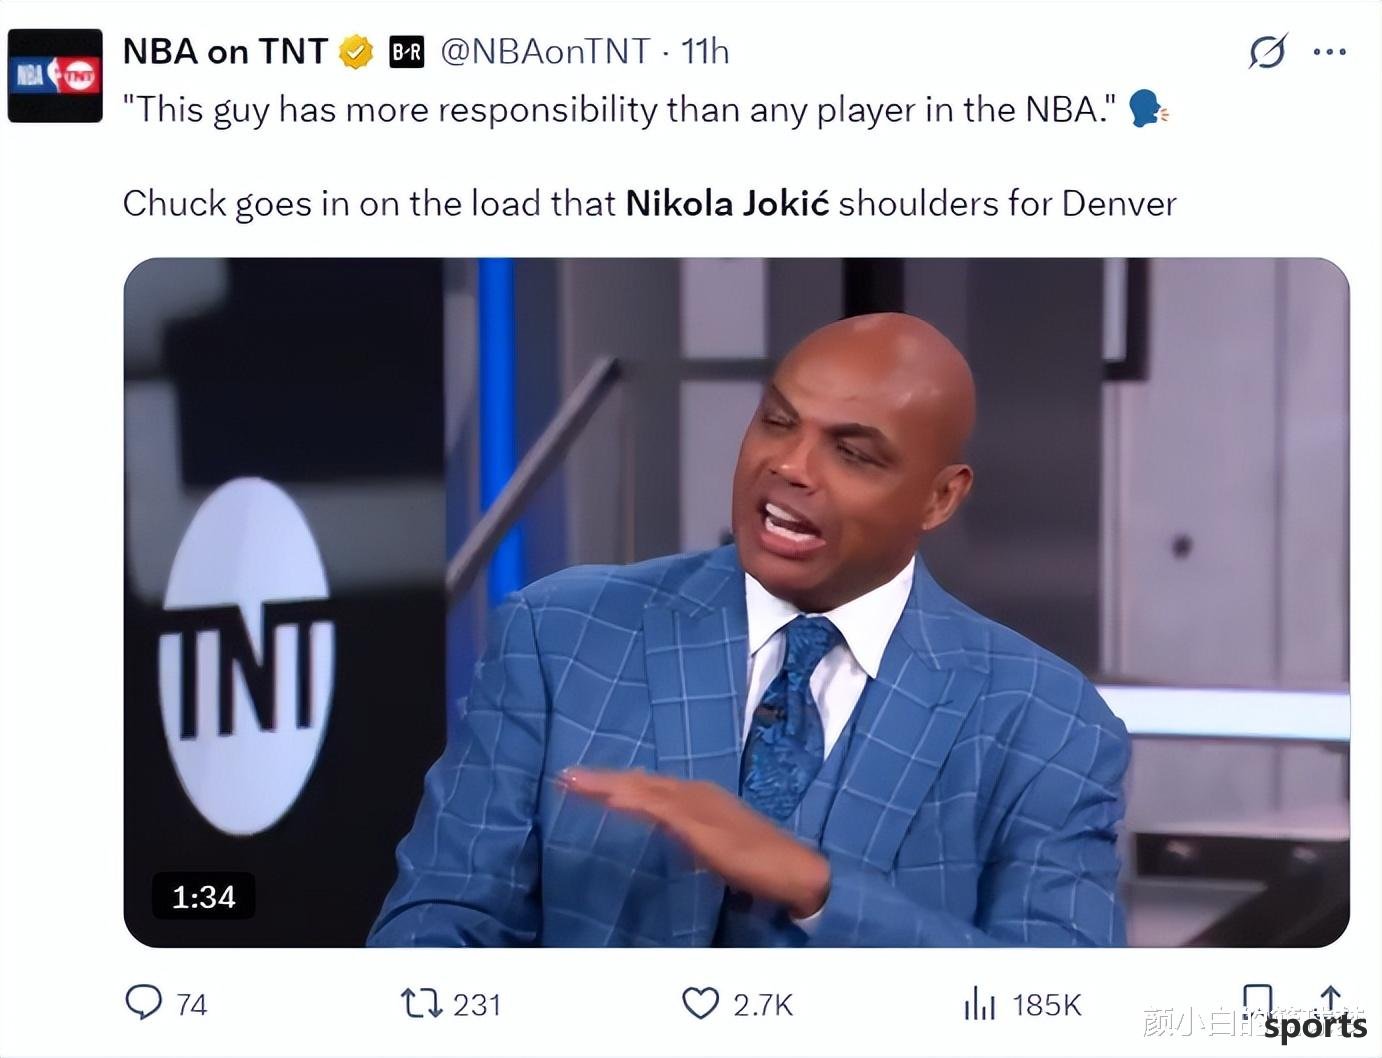
Task: Share the tweet via upload arrow icon
Action: click(1331, 1000)
